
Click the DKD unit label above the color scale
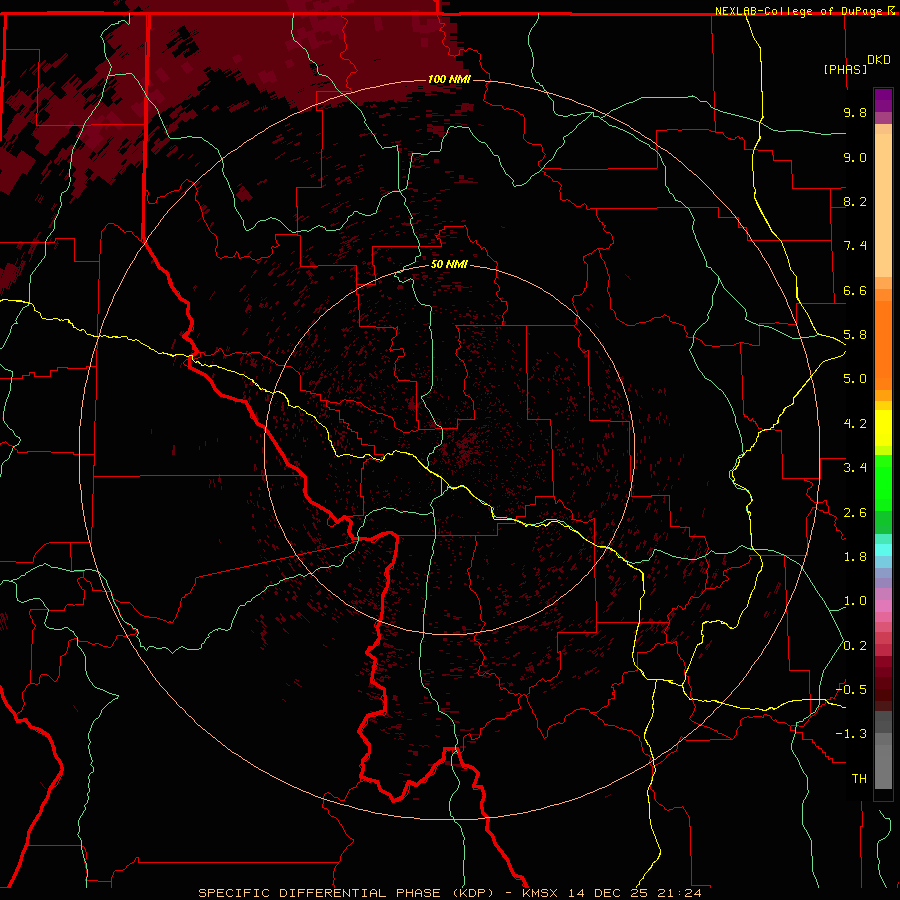(x=879, y=60)
